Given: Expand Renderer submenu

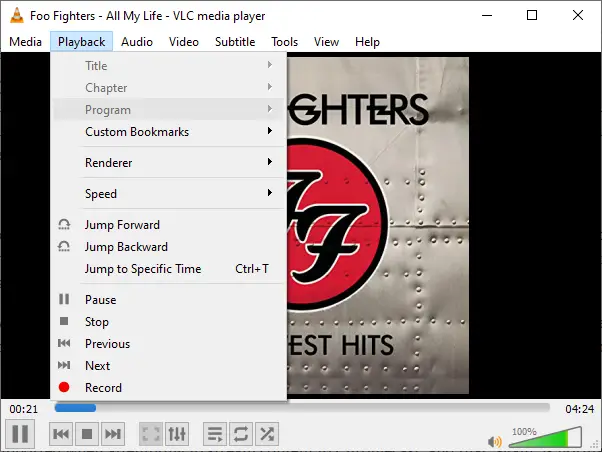Looking at the screenshot, I should coord(168,162).
